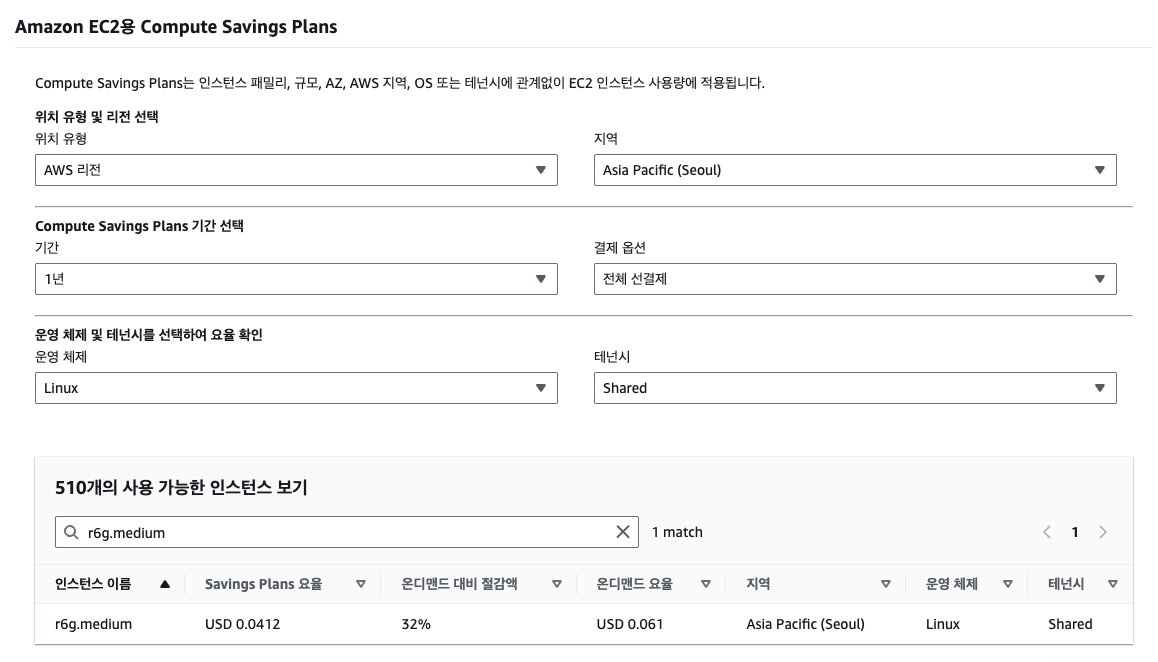Select page 1 in pagination
This screenshot has height=662, width=1158.
1075,532
